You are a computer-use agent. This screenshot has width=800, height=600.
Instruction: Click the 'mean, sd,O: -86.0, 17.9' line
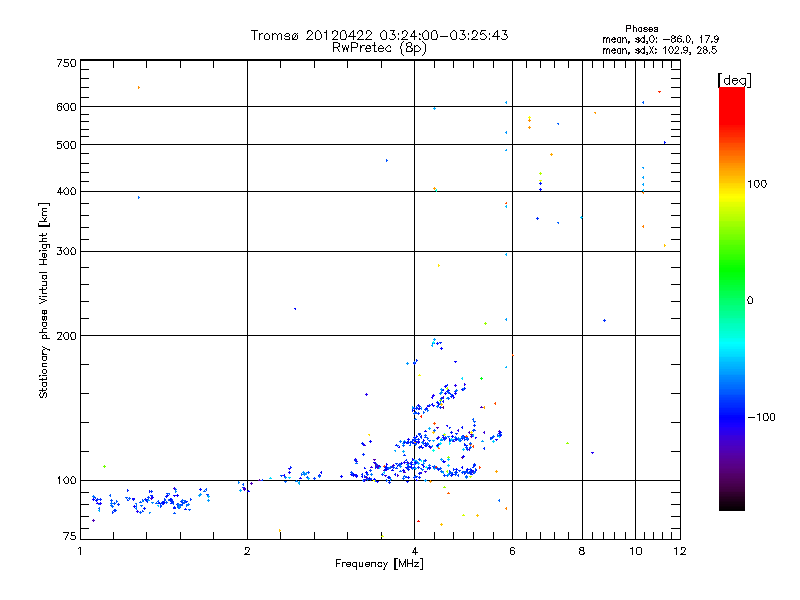pos(660,39)
